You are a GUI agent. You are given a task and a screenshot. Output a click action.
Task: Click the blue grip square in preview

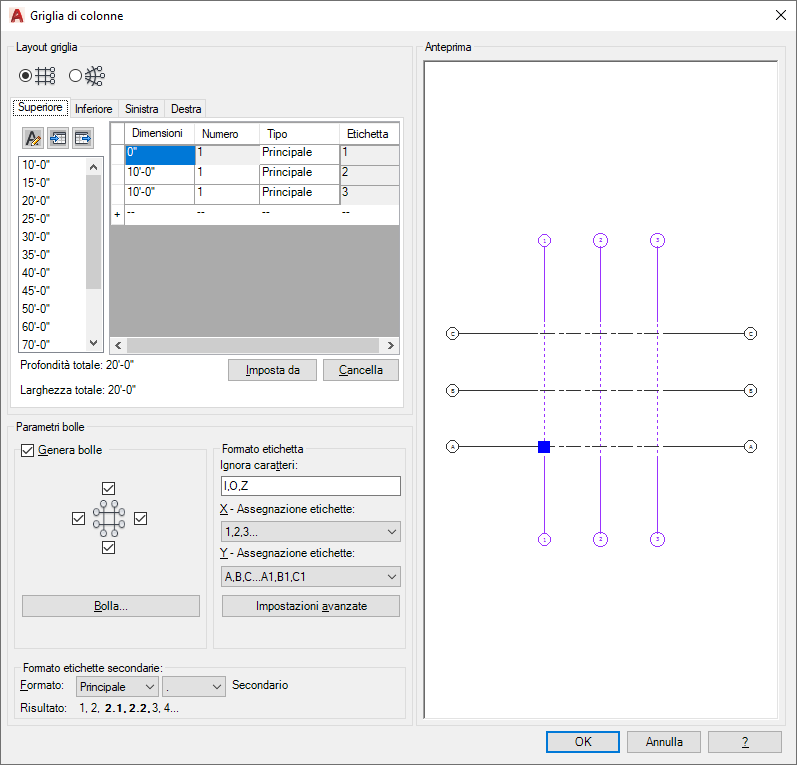point(544,447)
